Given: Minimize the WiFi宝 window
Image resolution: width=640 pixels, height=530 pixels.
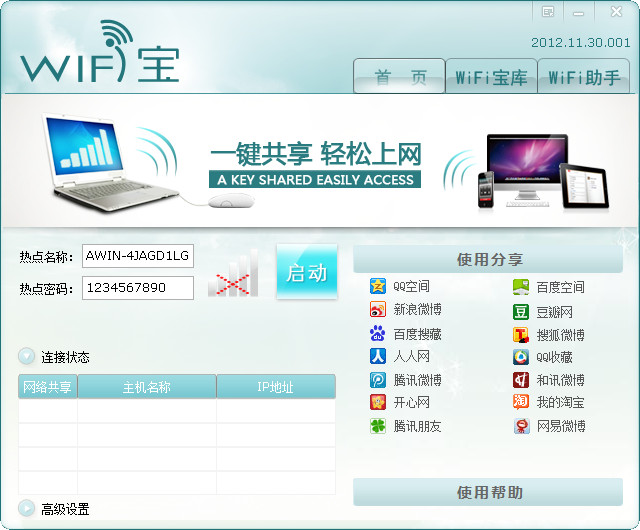Looking at the screenshot, I should (x=578, y=13).
